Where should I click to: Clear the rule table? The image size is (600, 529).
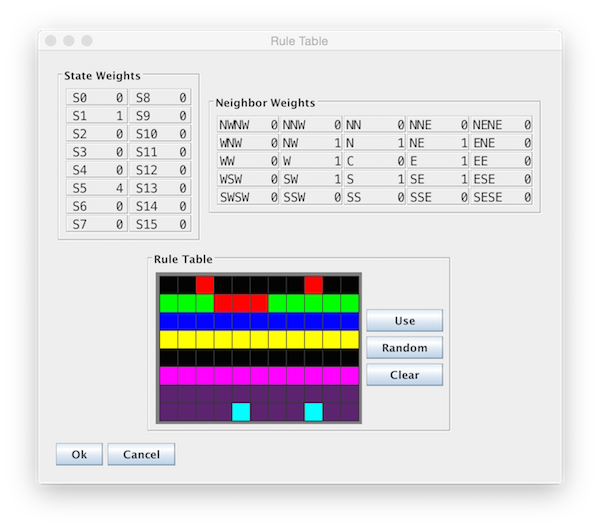point(404,375)
